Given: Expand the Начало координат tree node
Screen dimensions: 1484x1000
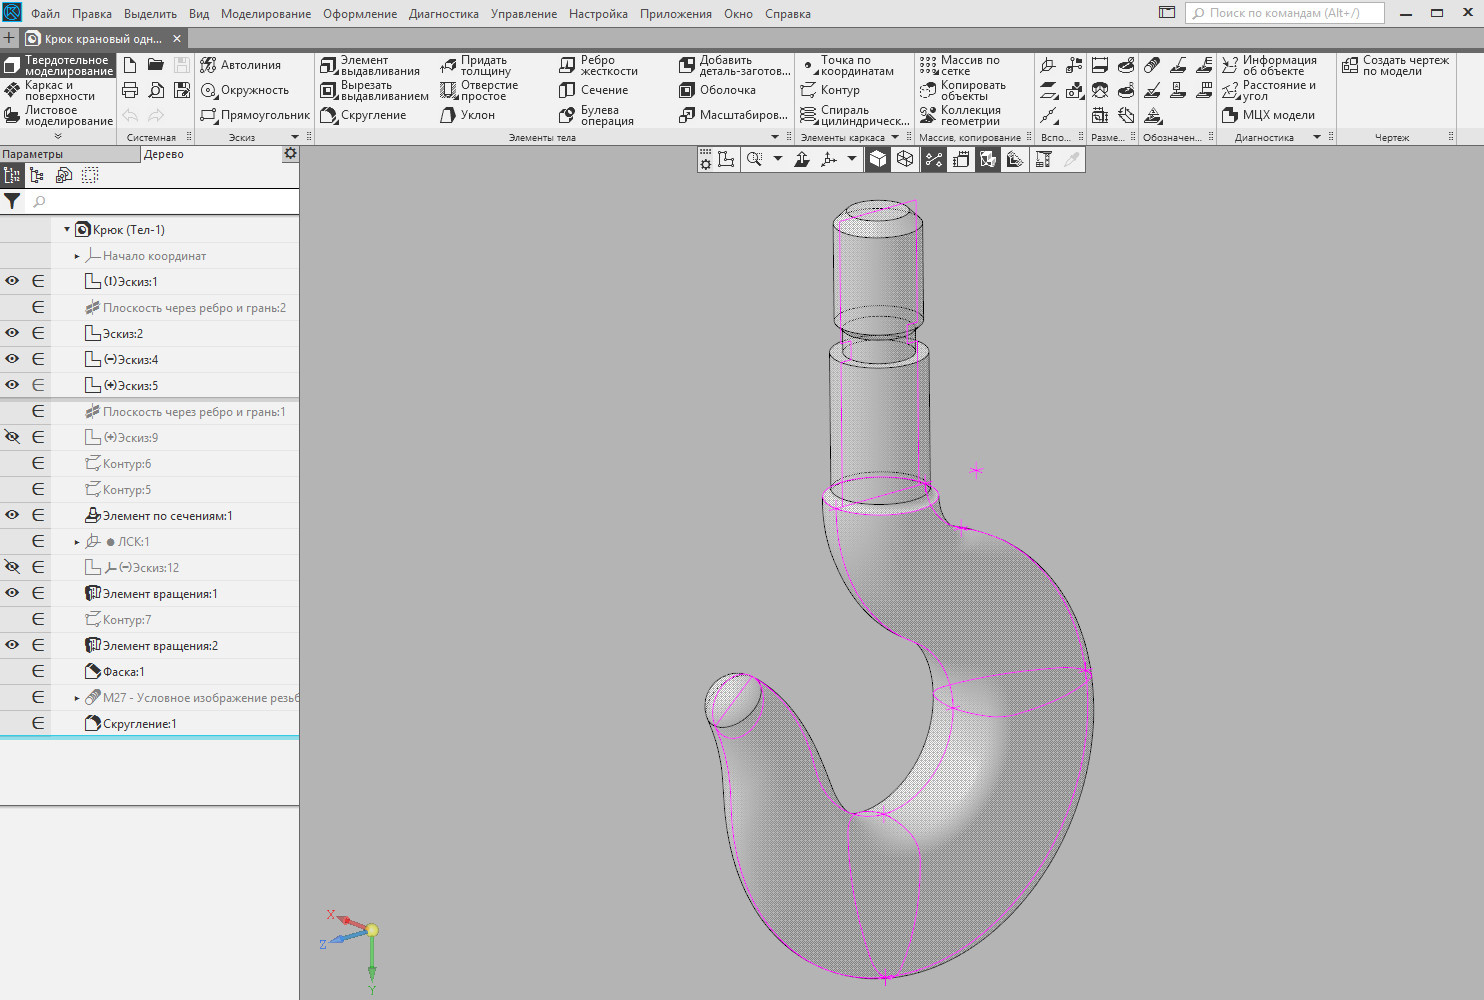Looking at the screenshot, I should 77,256.
